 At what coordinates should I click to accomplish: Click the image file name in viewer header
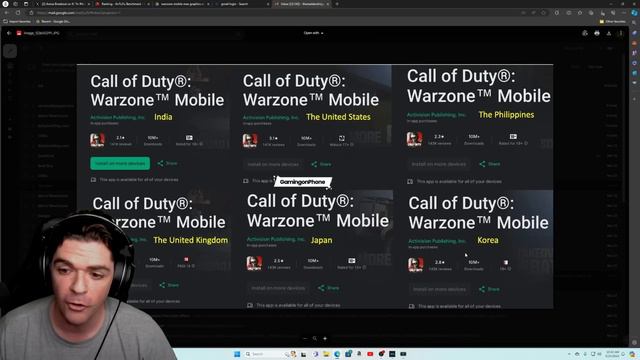pos(41,33)
